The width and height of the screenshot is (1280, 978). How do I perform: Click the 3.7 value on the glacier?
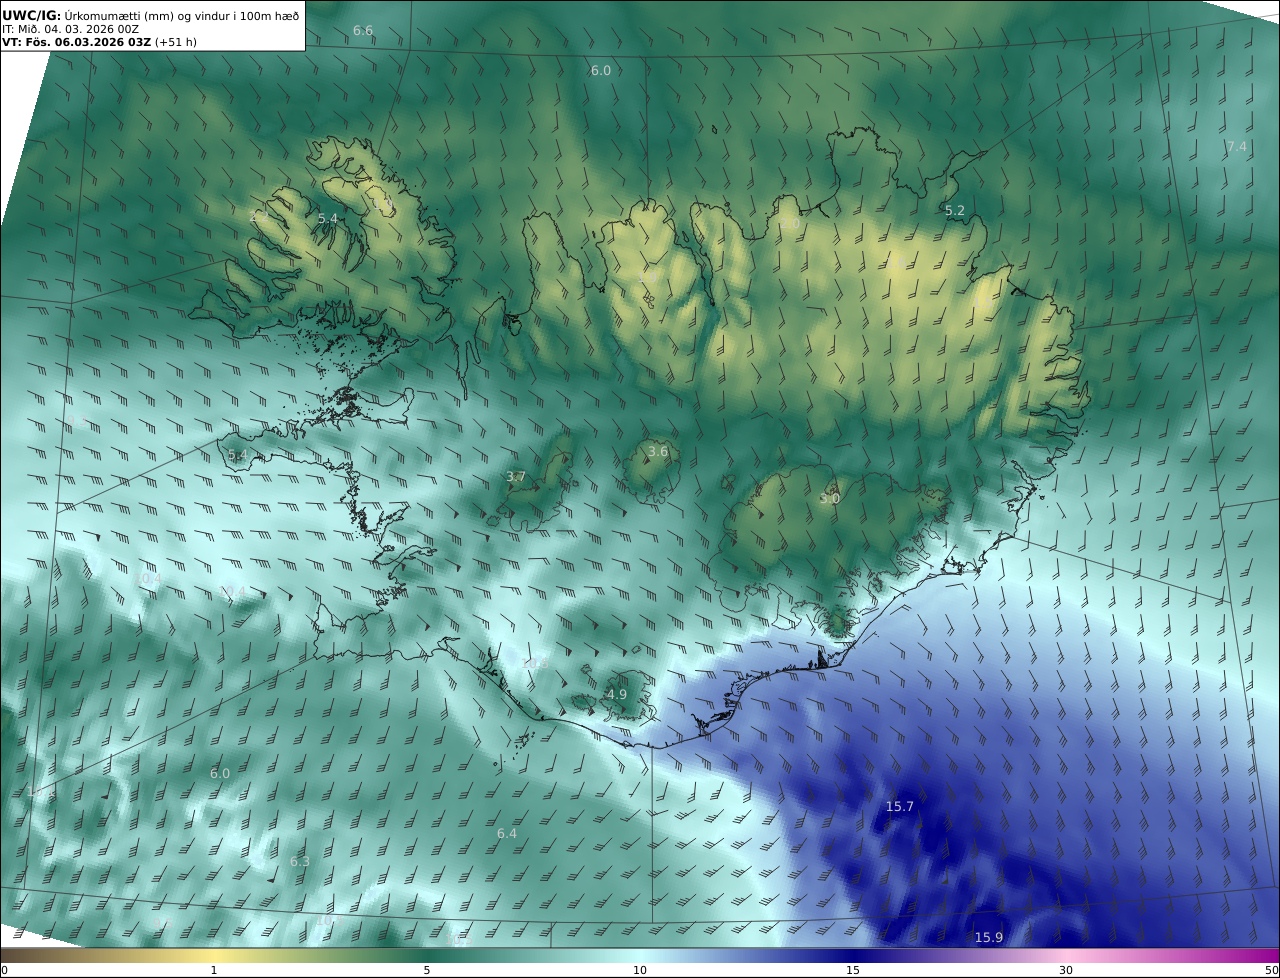516,477
